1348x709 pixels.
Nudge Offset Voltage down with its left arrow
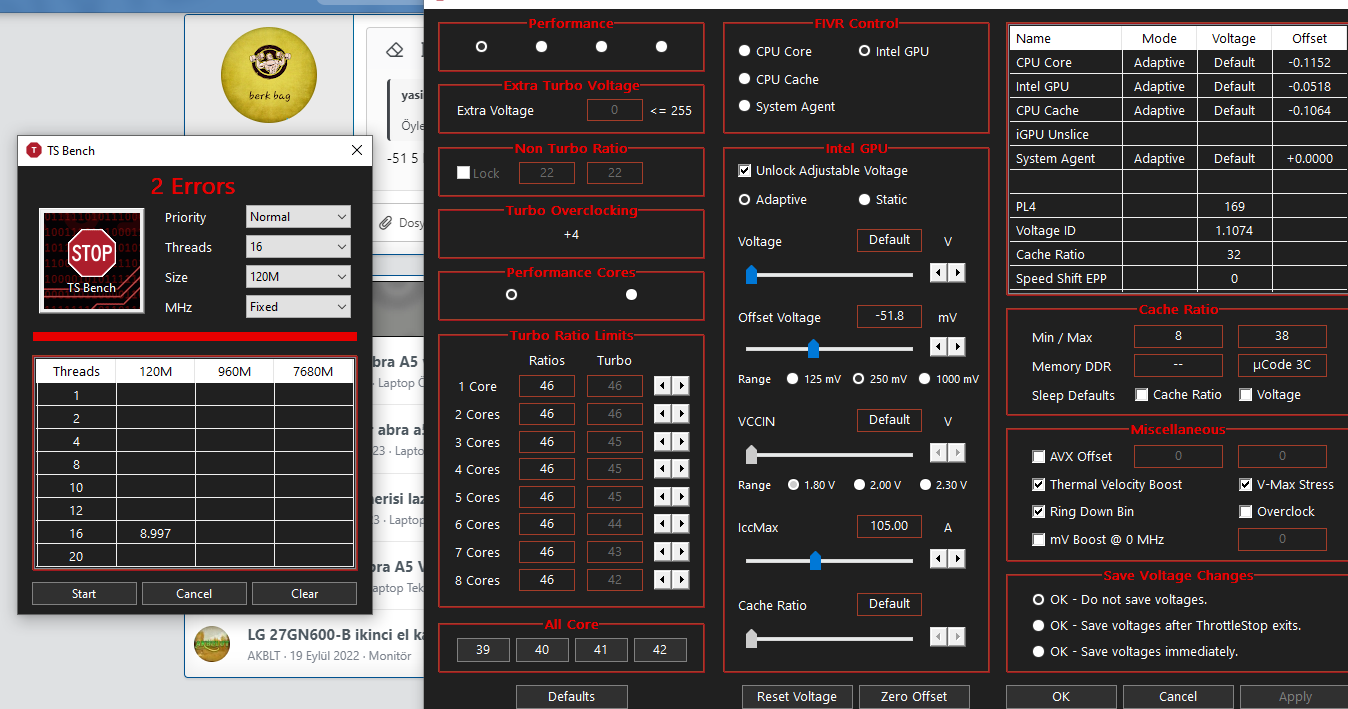939,347
